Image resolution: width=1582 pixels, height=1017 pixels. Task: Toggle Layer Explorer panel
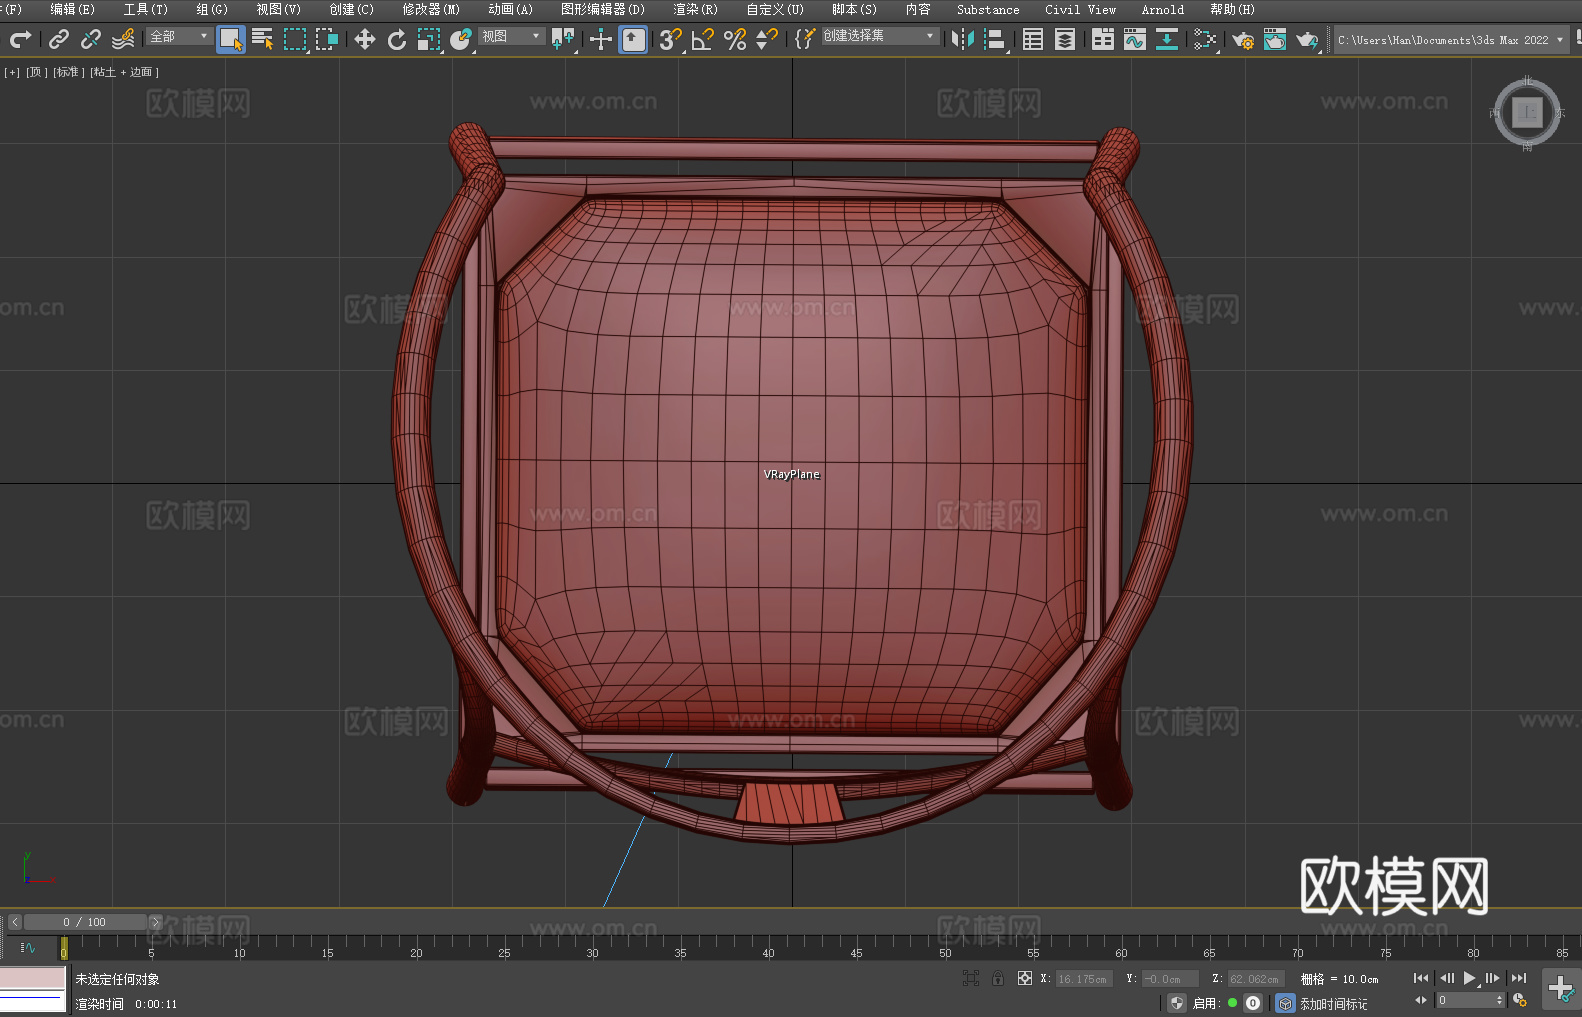[x=1065, y=39]
